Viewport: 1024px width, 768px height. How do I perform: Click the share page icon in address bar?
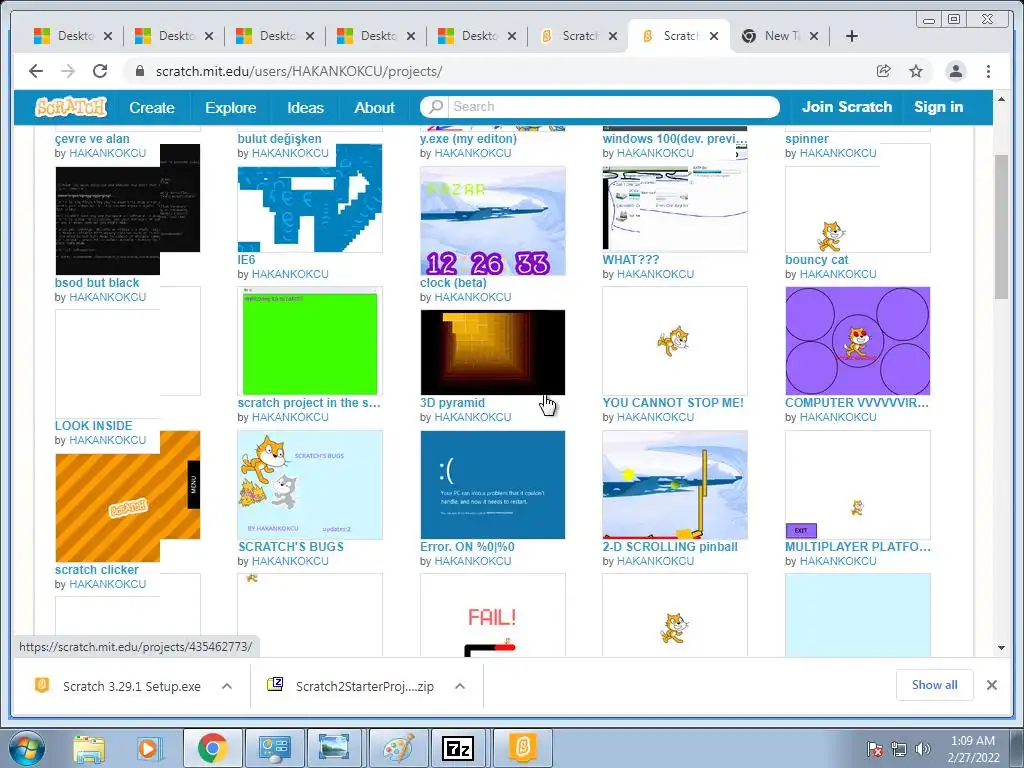884,71
